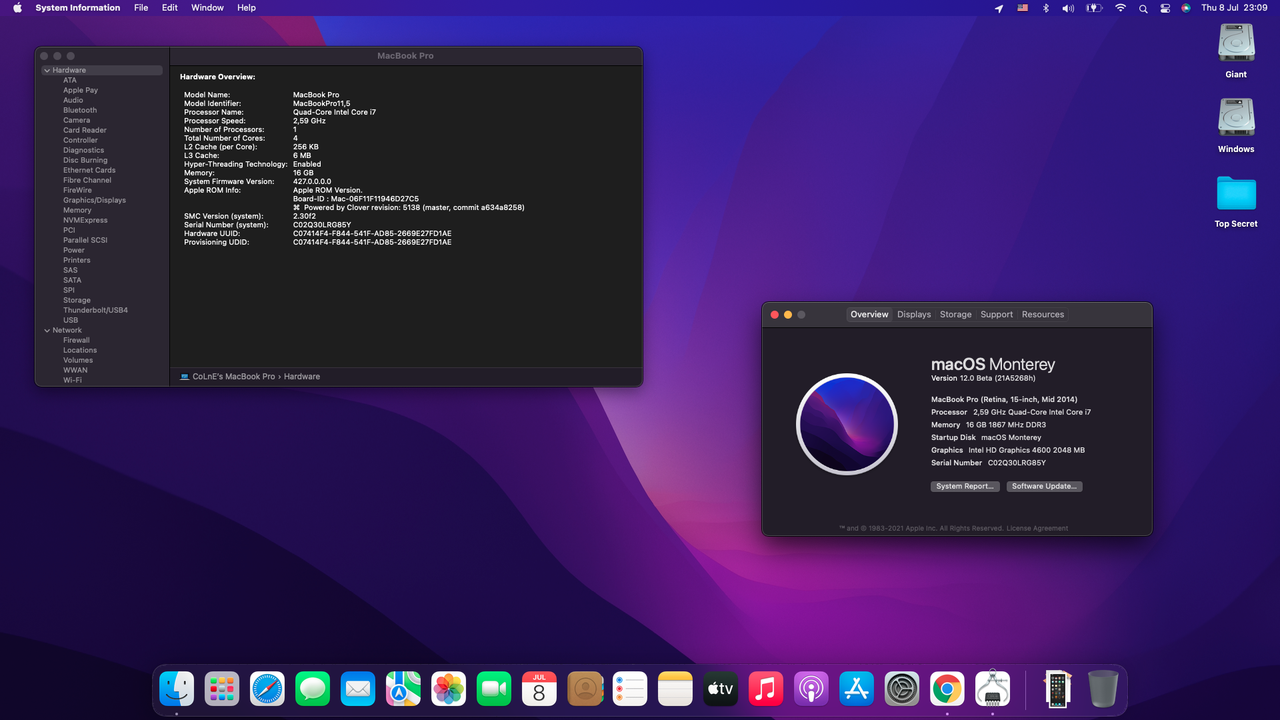Select USB in the sidebar
Image resolution: width=1280 pixels, height=720 pixels.
[71, 320]
